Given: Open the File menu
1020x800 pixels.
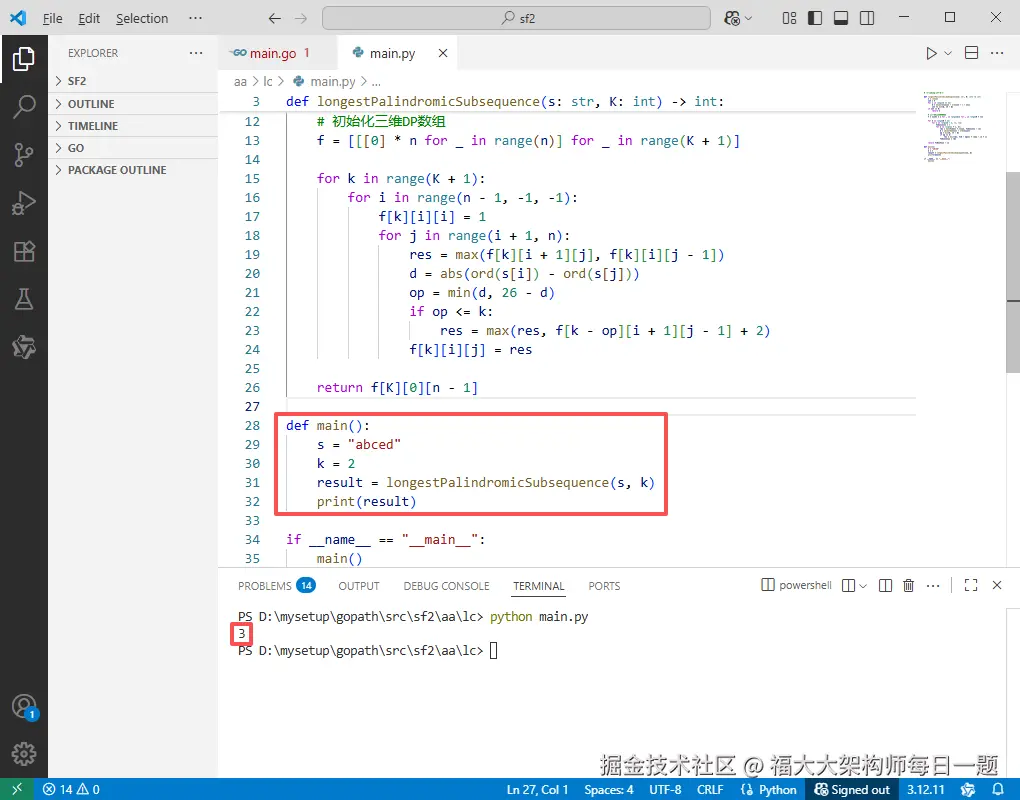Looking at the screenshot, I should (x=53, y=18).
